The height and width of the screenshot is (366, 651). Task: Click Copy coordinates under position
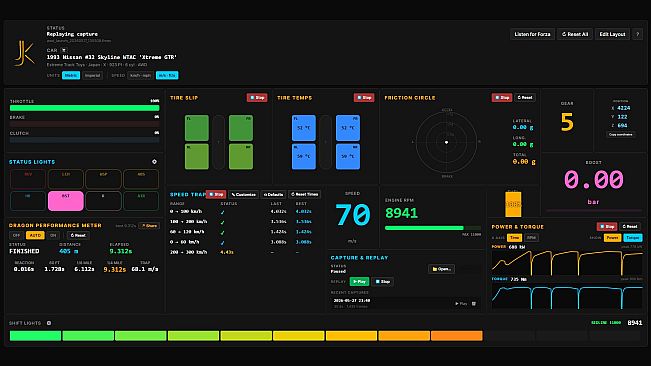click(x=621, y=134)
